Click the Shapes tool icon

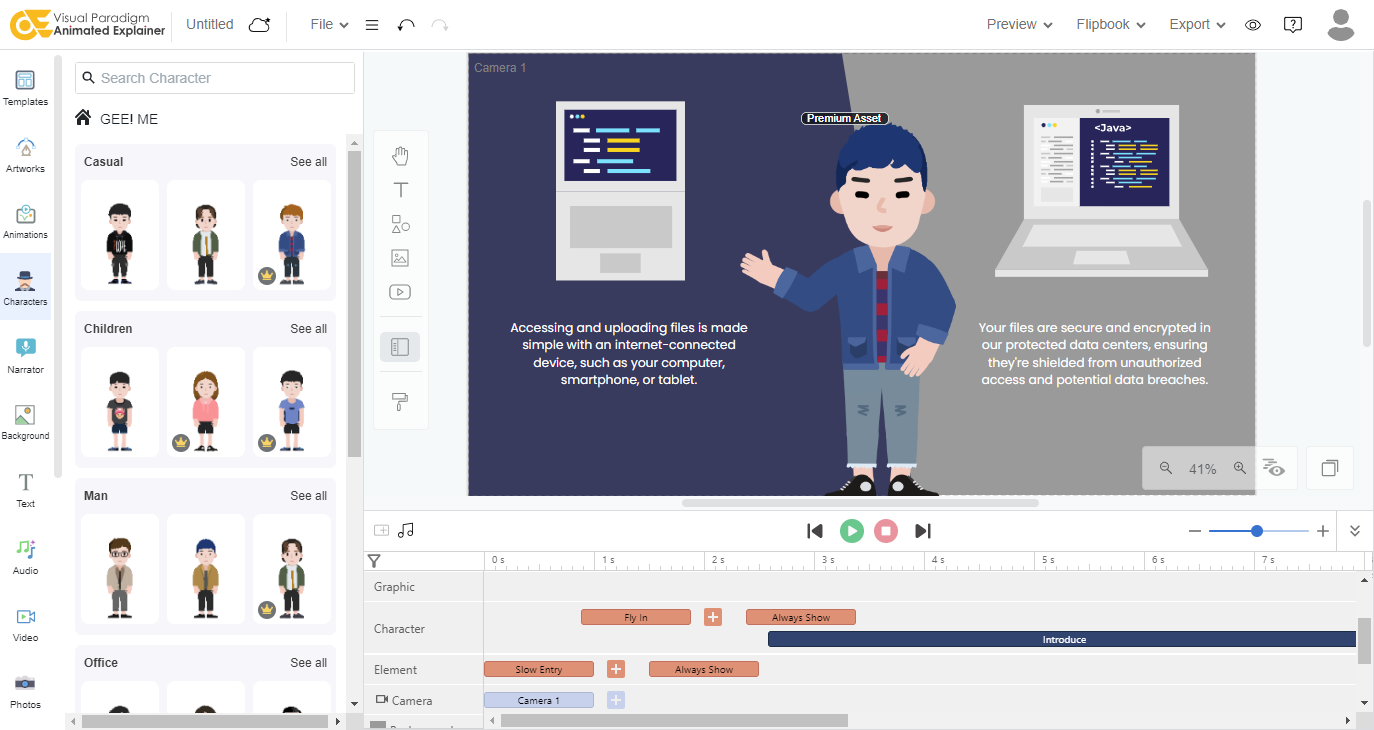point(400,224)
